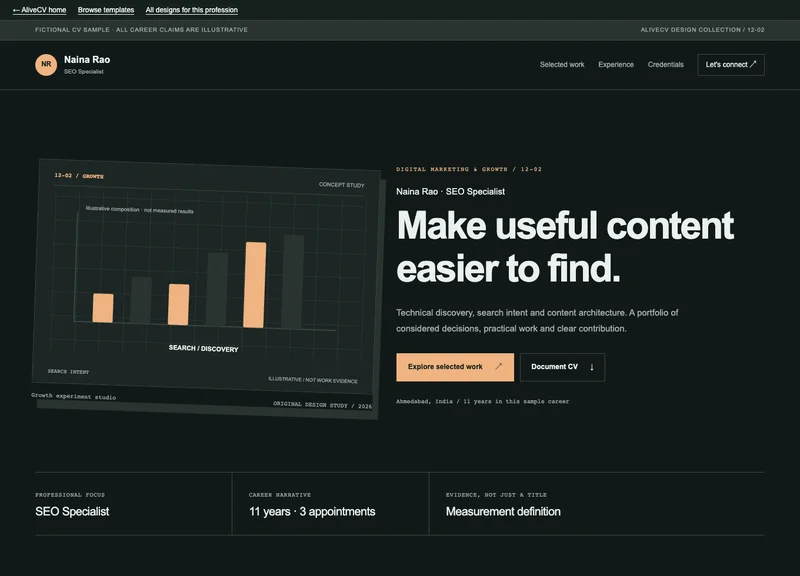Click the Document CV button
Image resolution: width=800 pixels, height=576 pixels.
point(562,367)
